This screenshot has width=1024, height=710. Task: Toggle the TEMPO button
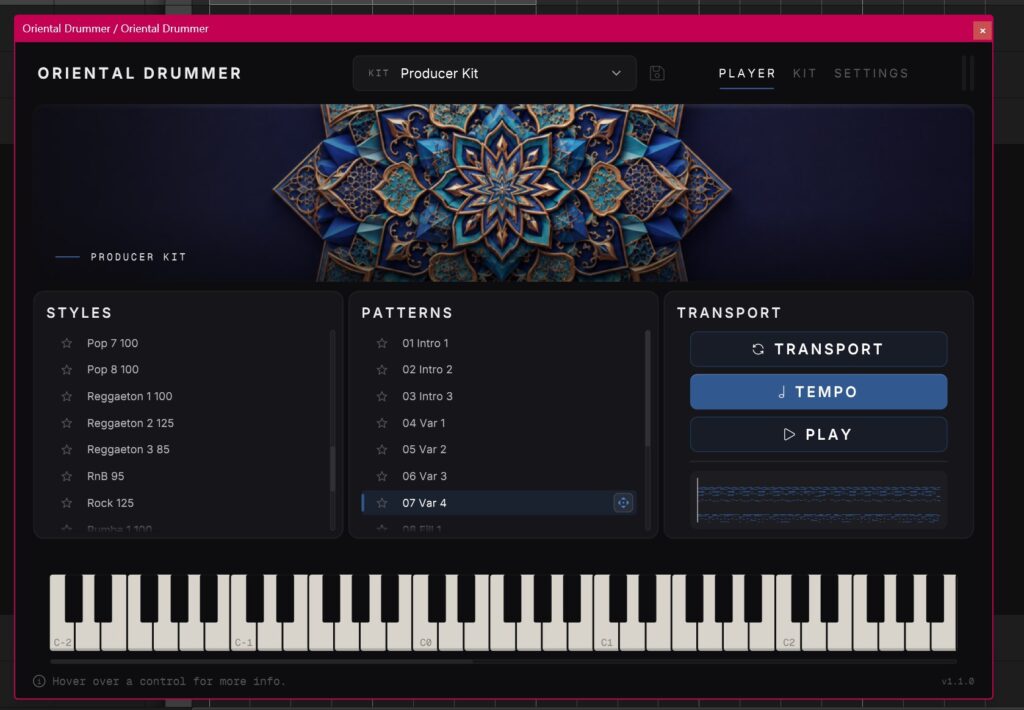(818, 392)
